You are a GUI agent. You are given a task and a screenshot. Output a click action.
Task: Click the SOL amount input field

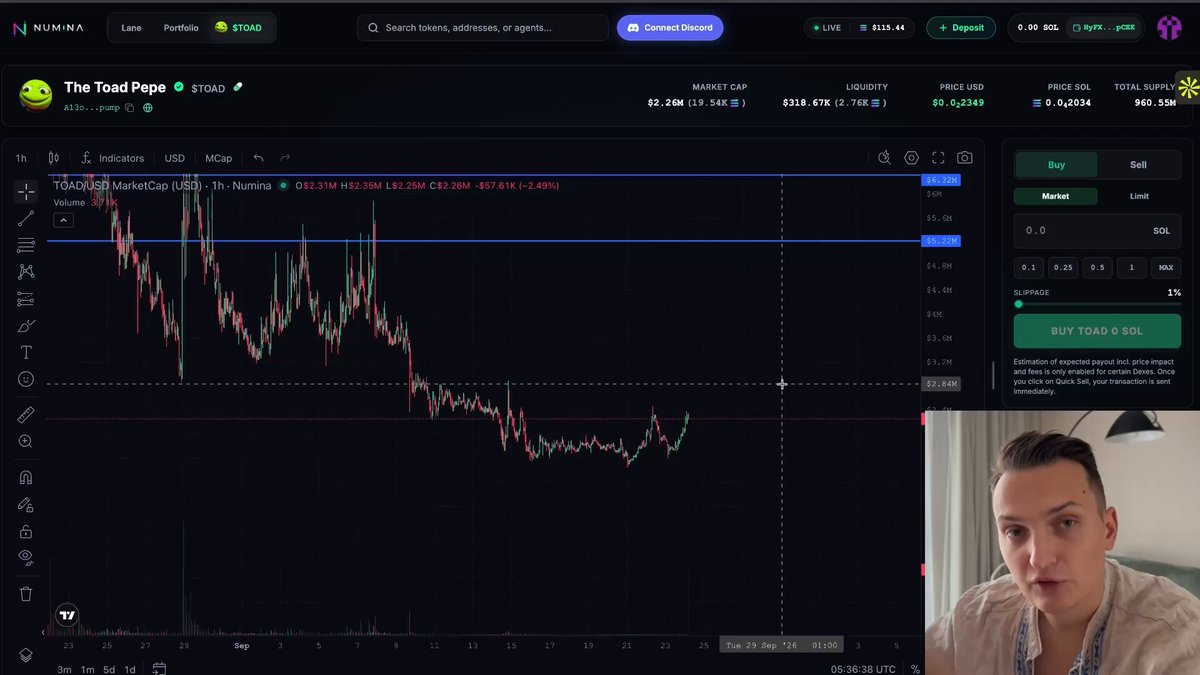(x=1097, y=230)
